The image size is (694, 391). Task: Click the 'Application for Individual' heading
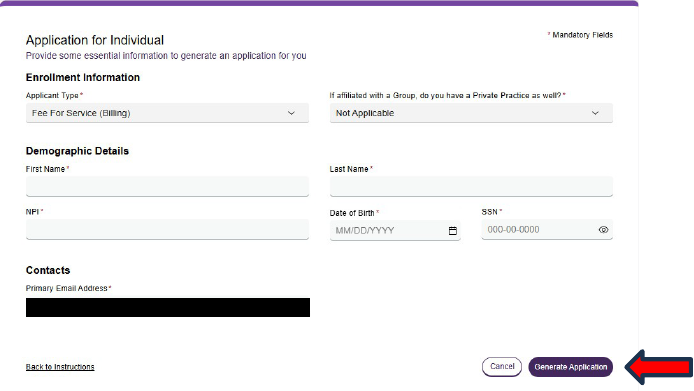(x=95, y=40)
